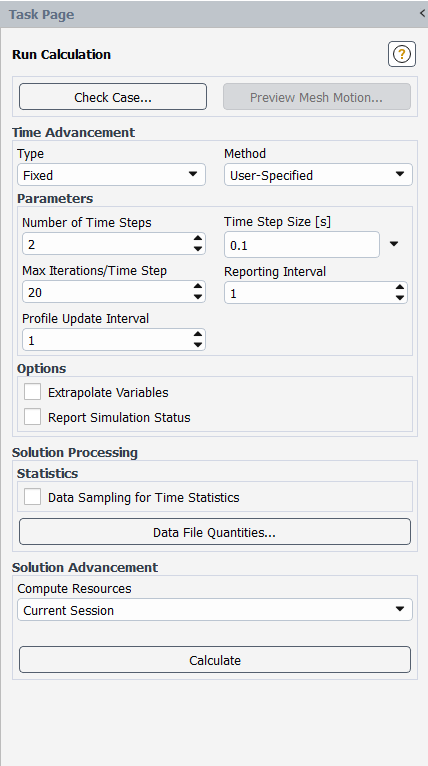Check the Report Simulation Status option
The image size is (428, 766).
[x=32, y=417]
